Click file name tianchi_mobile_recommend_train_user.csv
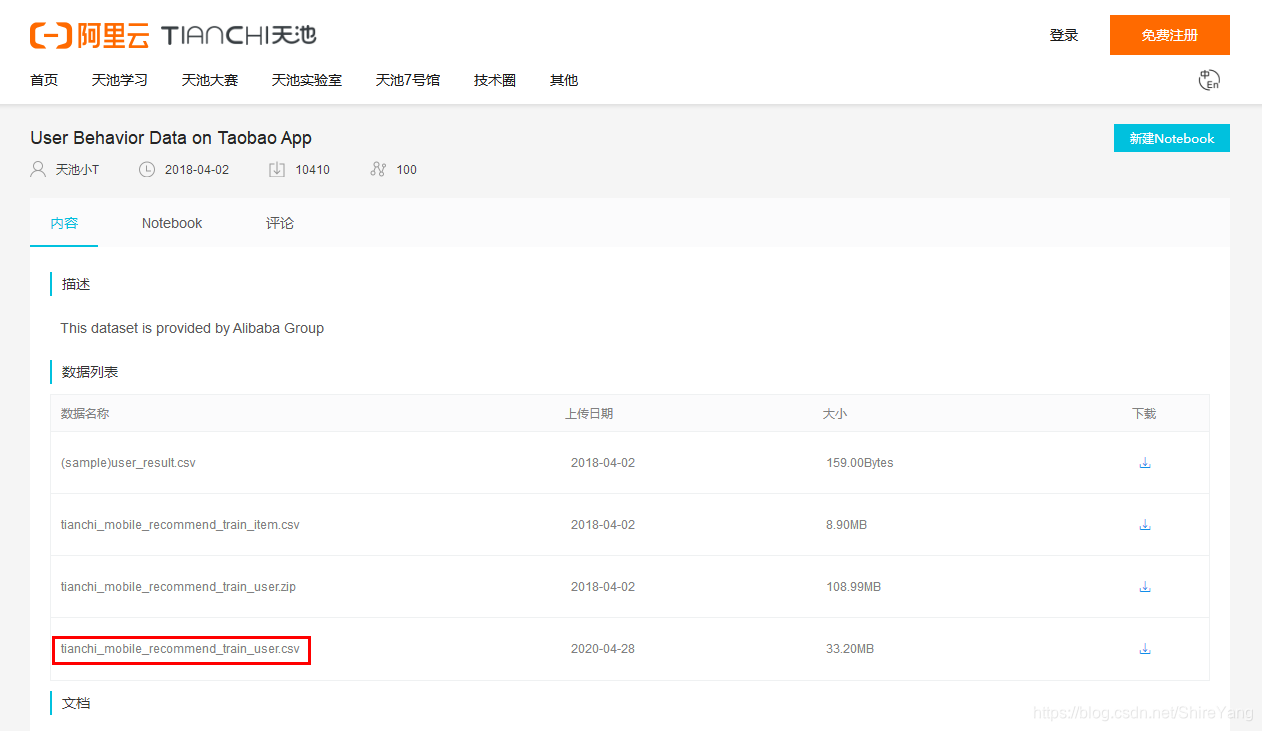Image resolution: width=1262 pixels, height=731 pixels. click(x=180, y=649)
